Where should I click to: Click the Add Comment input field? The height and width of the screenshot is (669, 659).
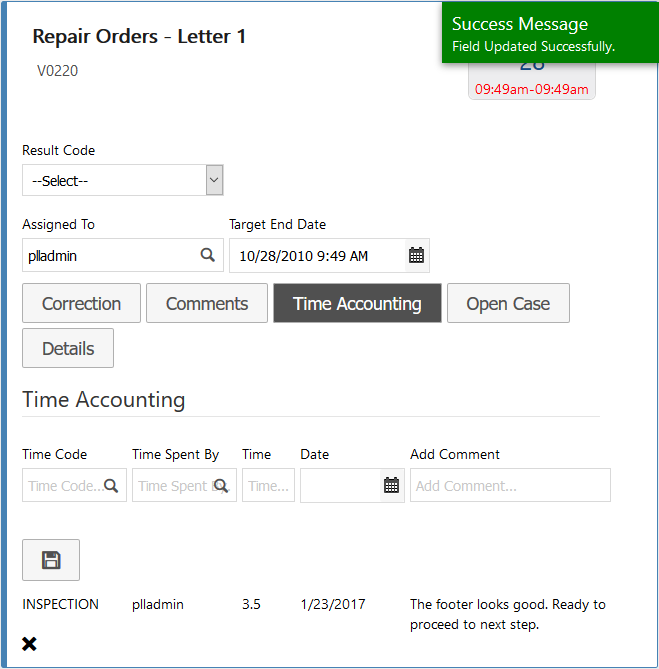point(509,485)
